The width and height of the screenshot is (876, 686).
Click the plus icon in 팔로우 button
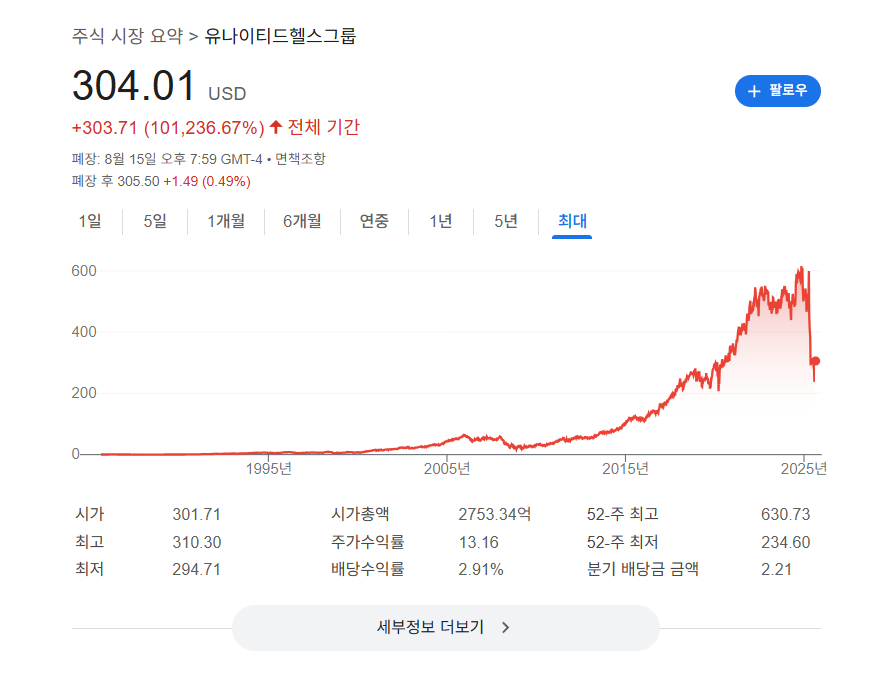coord(754,91)
